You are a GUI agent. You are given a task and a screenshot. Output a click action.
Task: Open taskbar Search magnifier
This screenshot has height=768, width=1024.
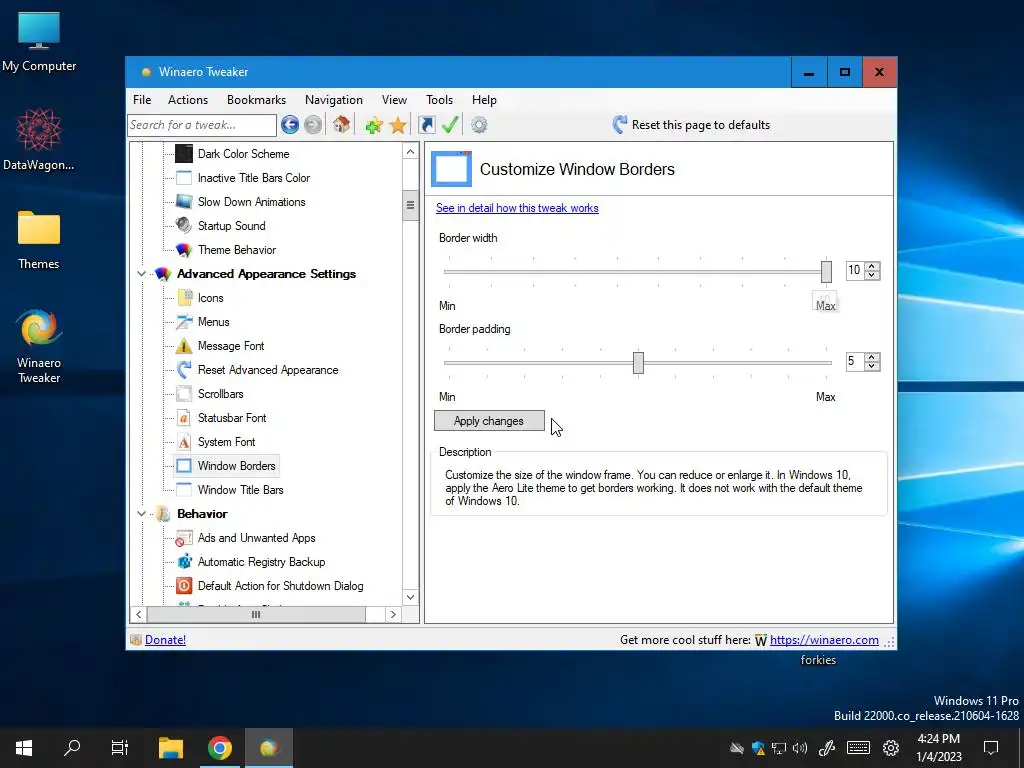[x=72, y=748]
